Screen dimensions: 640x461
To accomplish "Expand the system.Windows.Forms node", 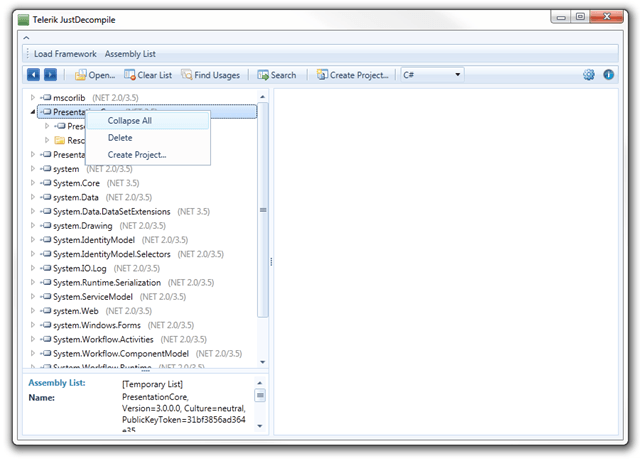I will [x=33, y=325].
